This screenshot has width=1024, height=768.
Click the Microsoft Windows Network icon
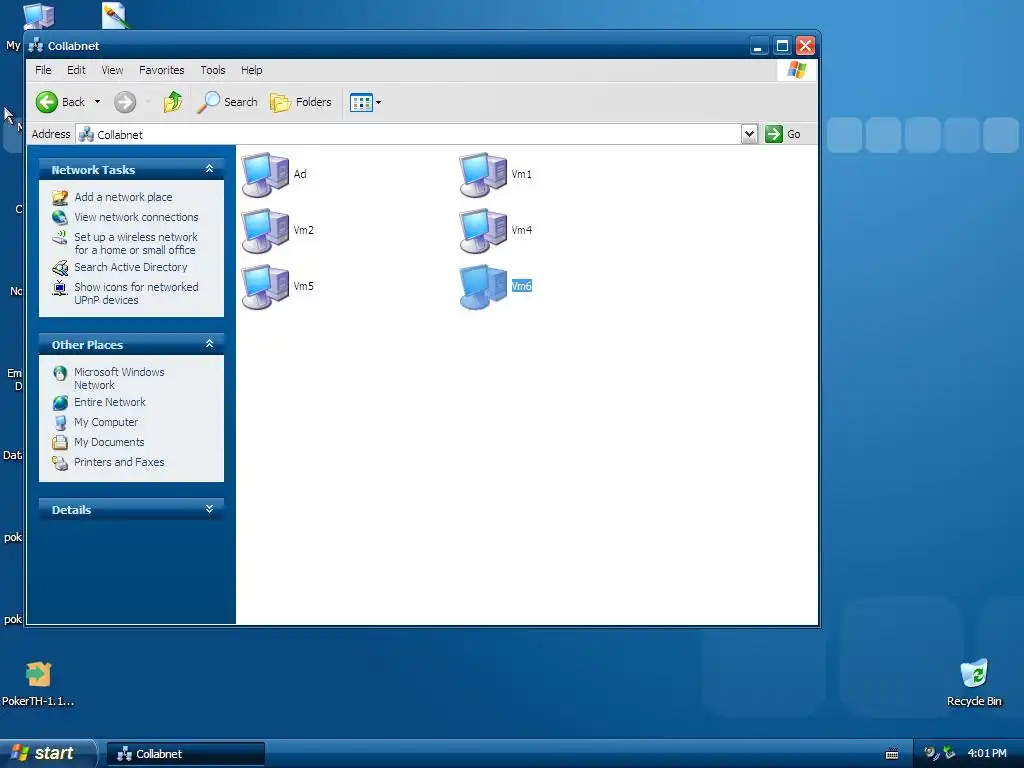[x=60, y=373]
